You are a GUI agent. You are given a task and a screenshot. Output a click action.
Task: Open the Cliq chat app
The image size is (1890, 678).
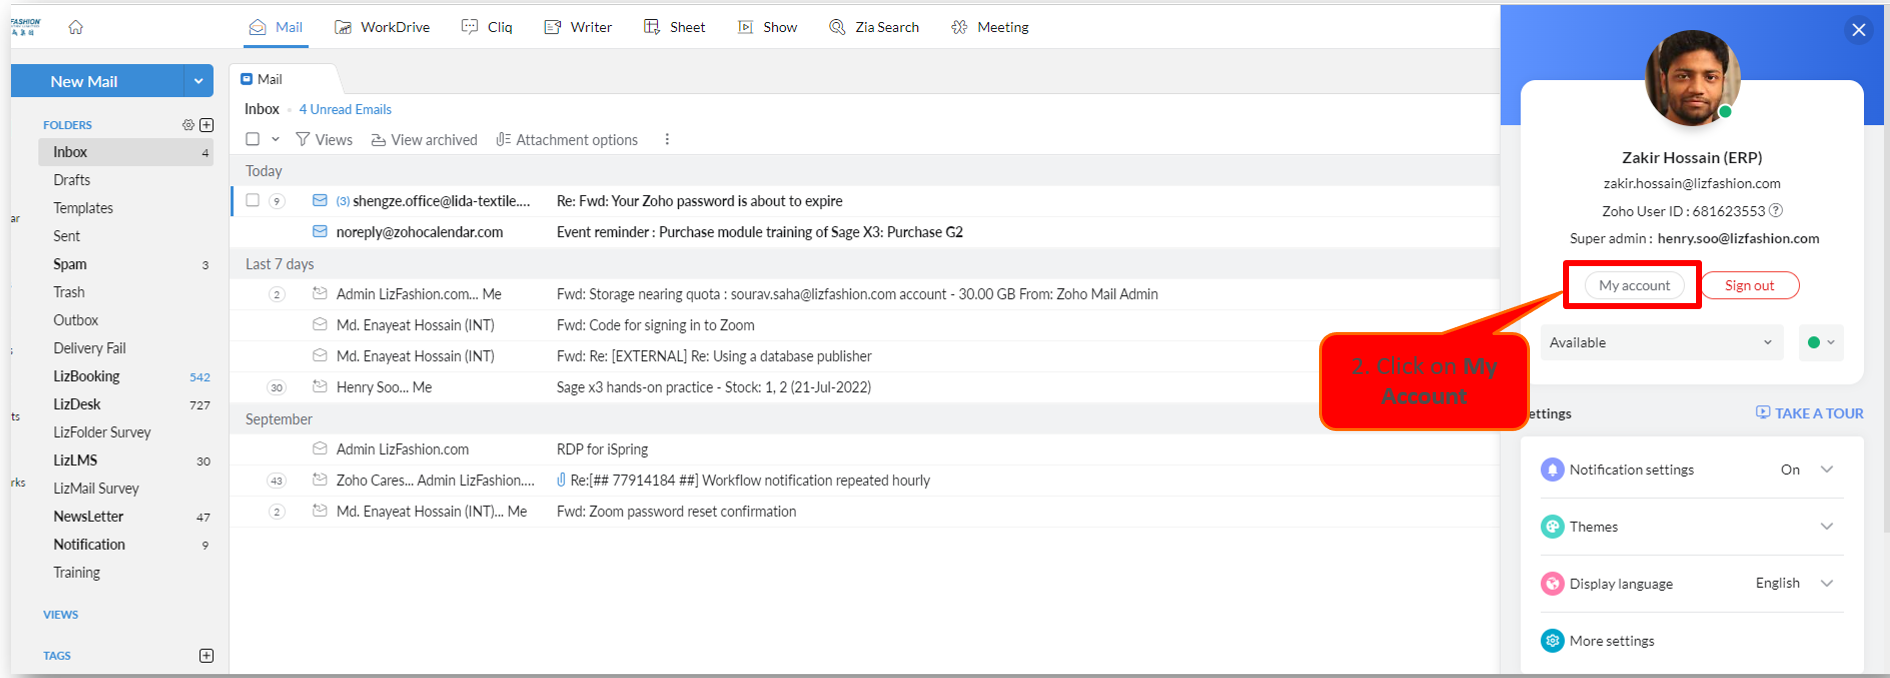[x=487, y=27]
